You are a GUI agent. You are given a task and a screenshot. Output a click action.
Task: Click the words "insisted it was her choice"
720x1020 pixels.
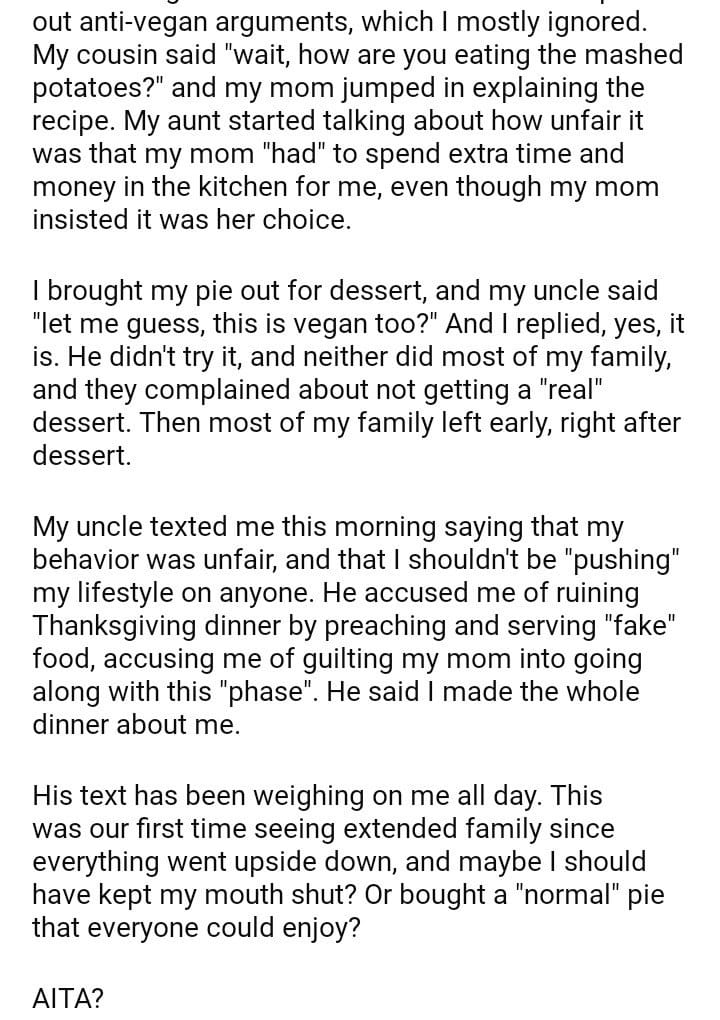(x=190, y=221)
